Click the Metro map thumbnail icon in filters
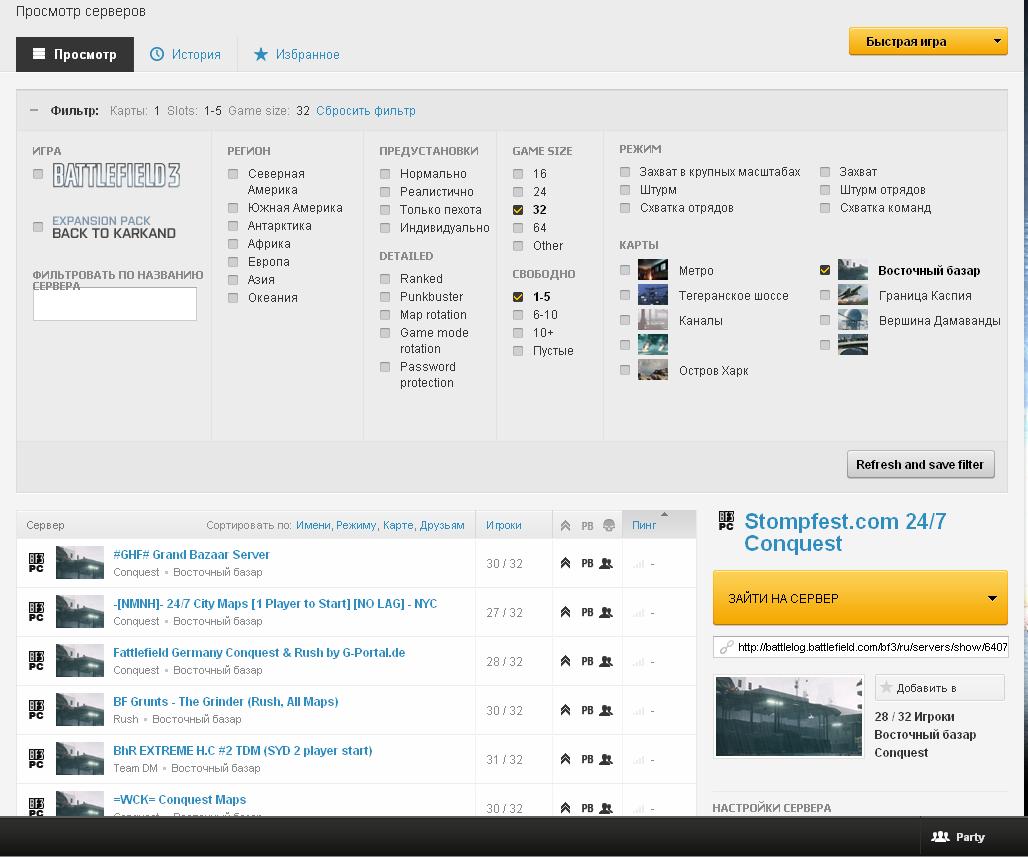Viewport: 1028px width, 857px height. tap(652, 271)
